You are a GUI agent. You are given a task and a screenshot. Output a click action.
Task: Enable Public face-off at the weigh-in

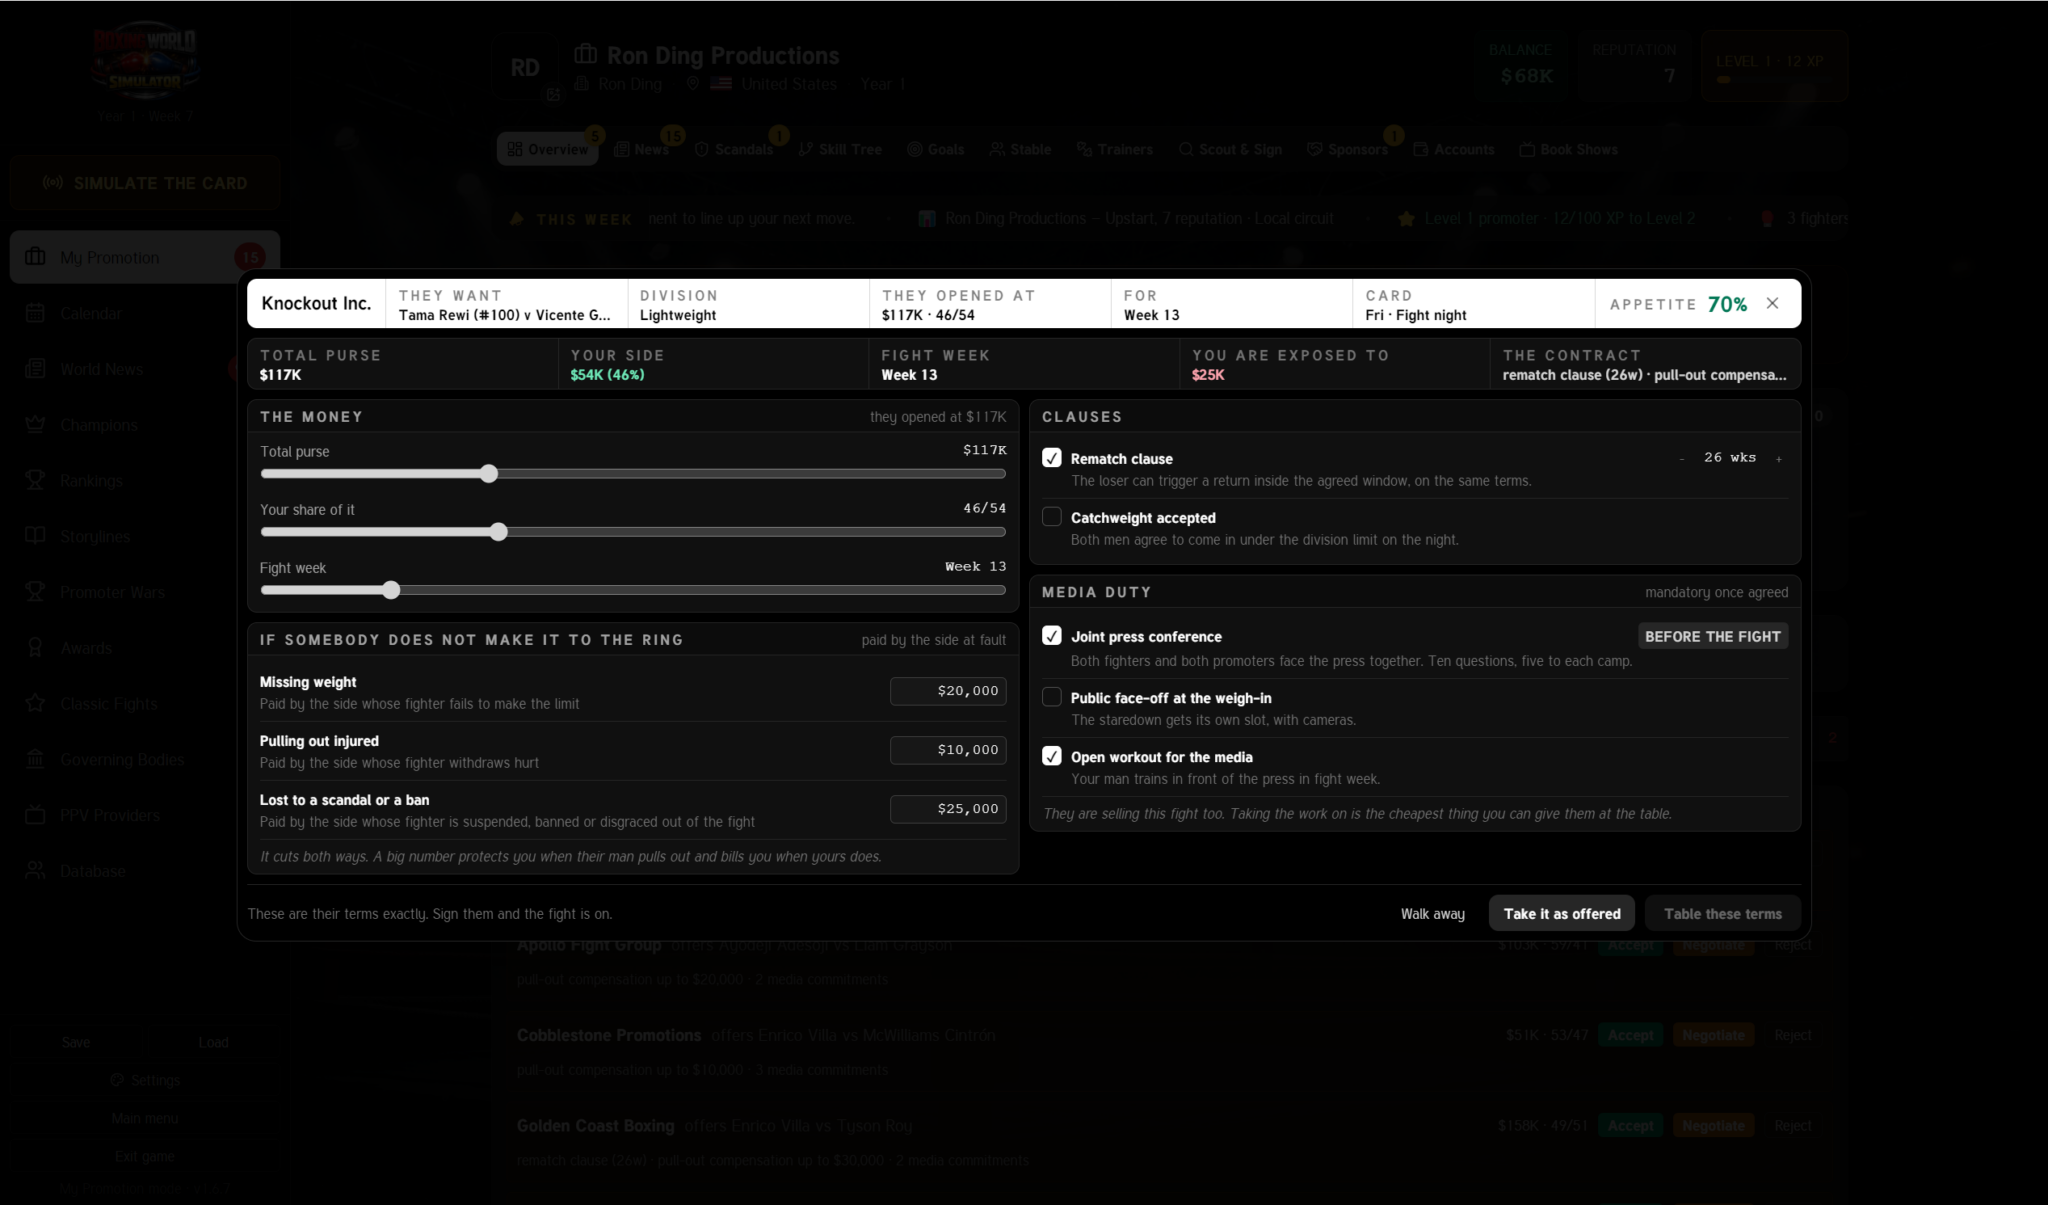pyautogui.click(x=1051, y=697)
